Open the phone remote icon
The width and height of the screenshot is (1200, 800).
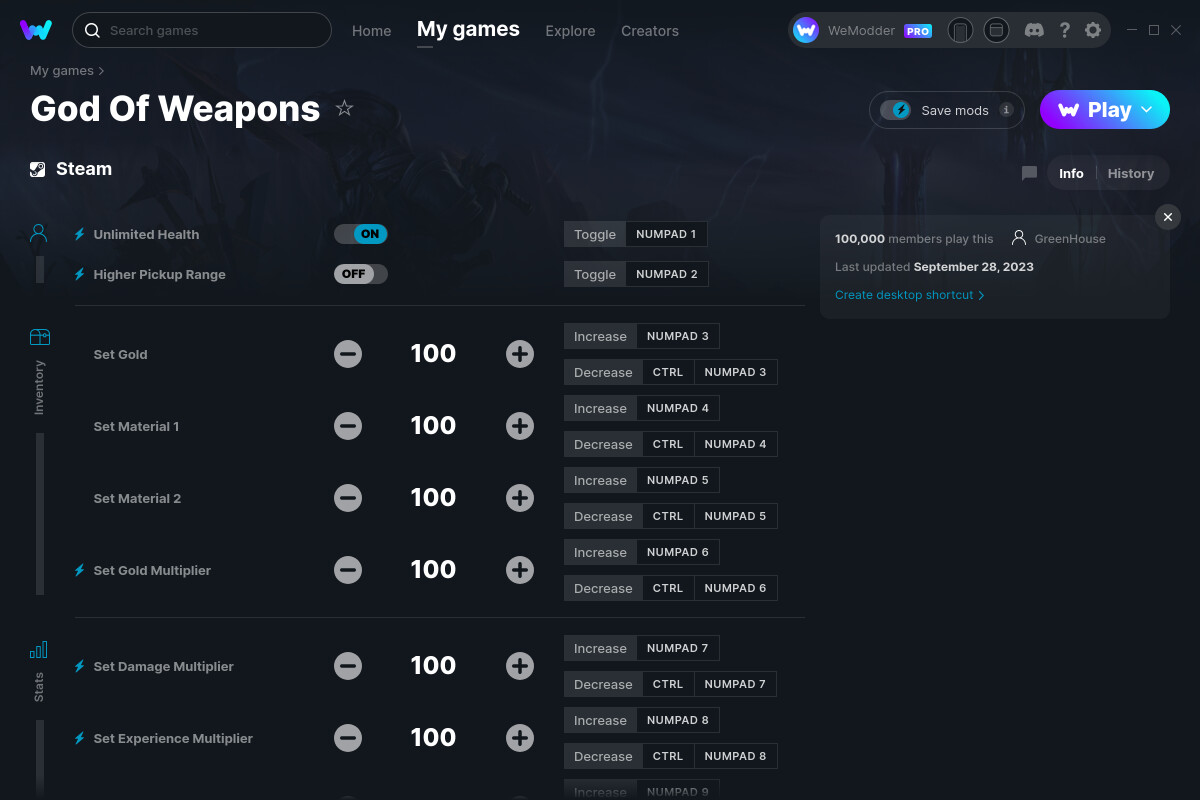coord(960,30)
